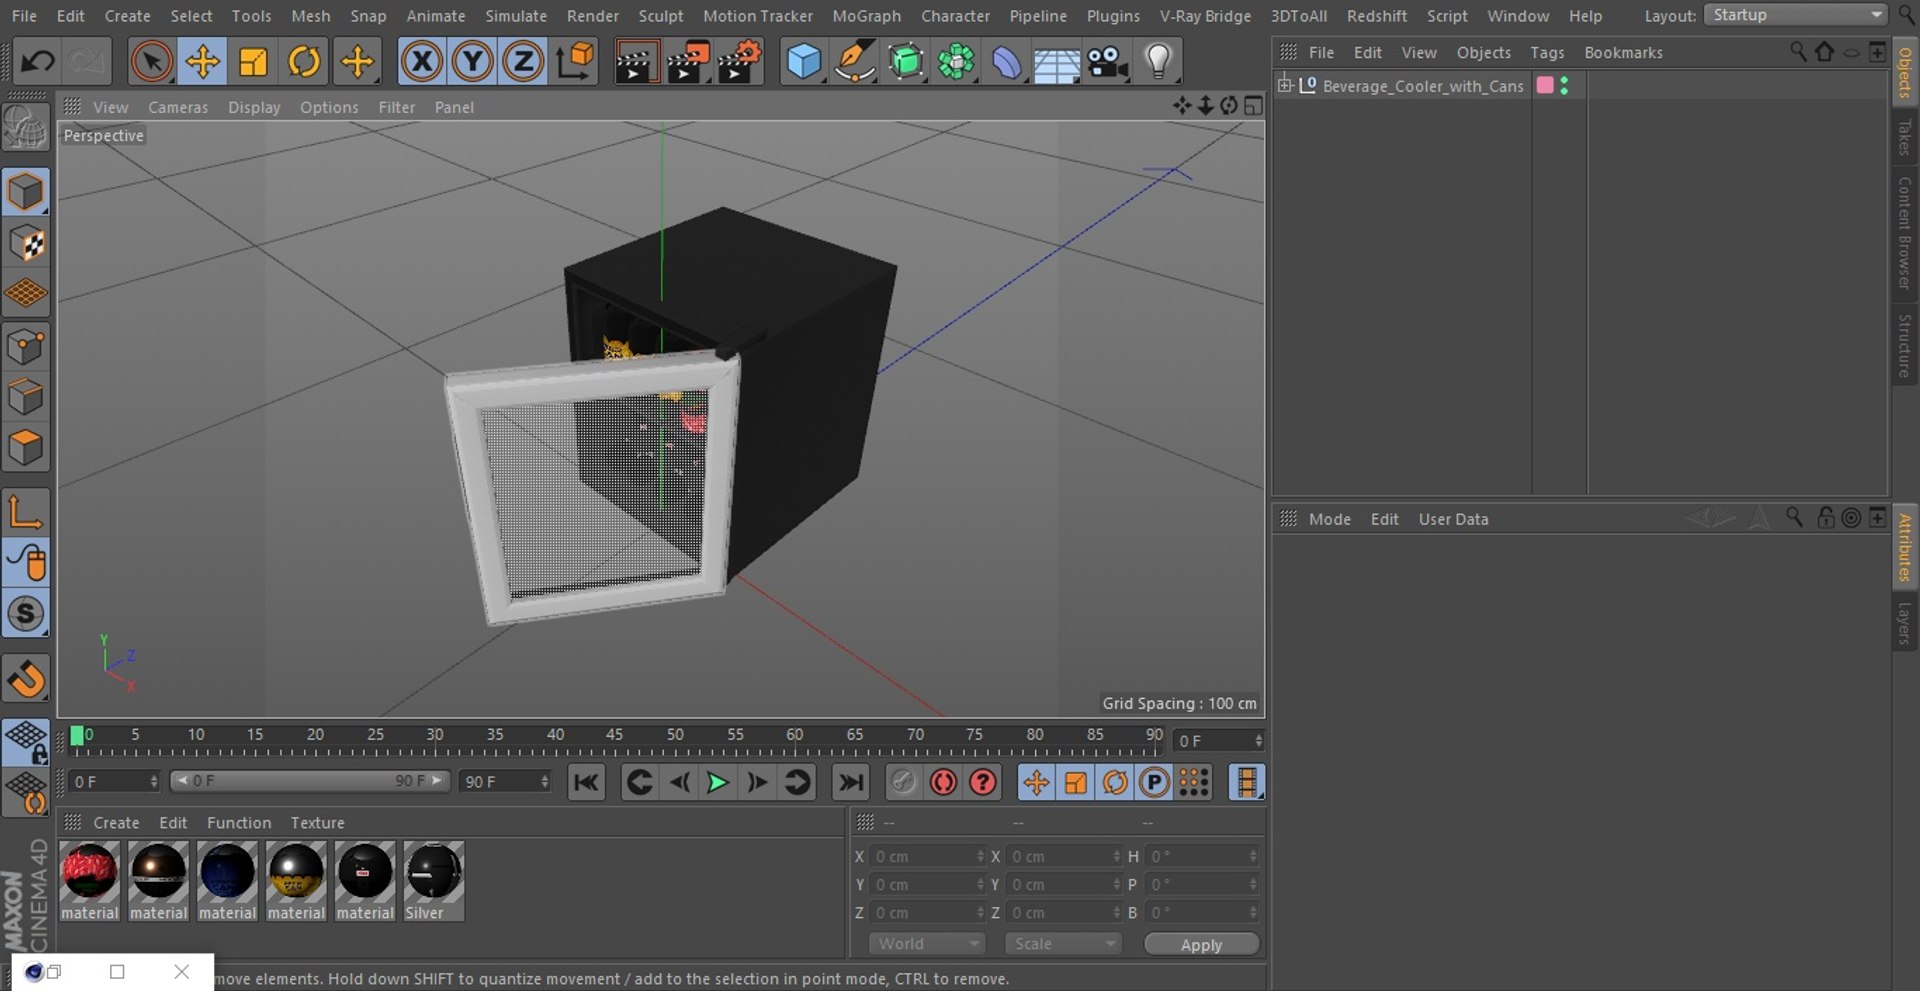Open the Layout Startup dropdown
The width and height of the screenshot is (1920, 991).
pos(1796,15)
